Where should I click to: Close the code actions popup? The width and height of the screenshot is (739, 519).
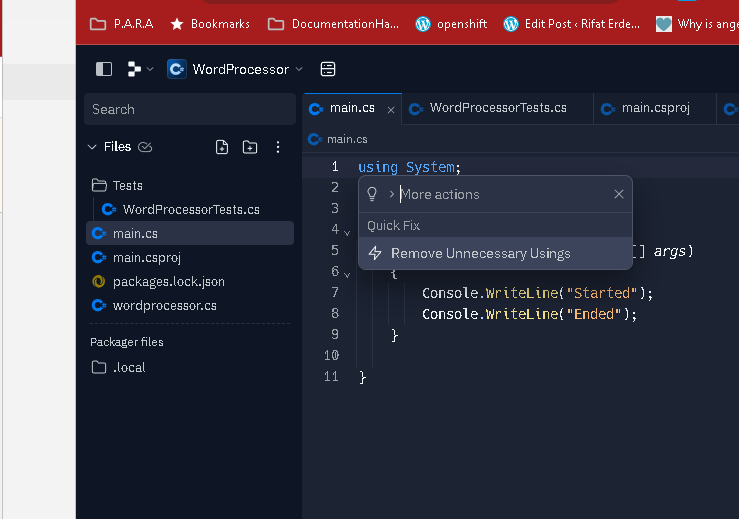coord(619,194)
